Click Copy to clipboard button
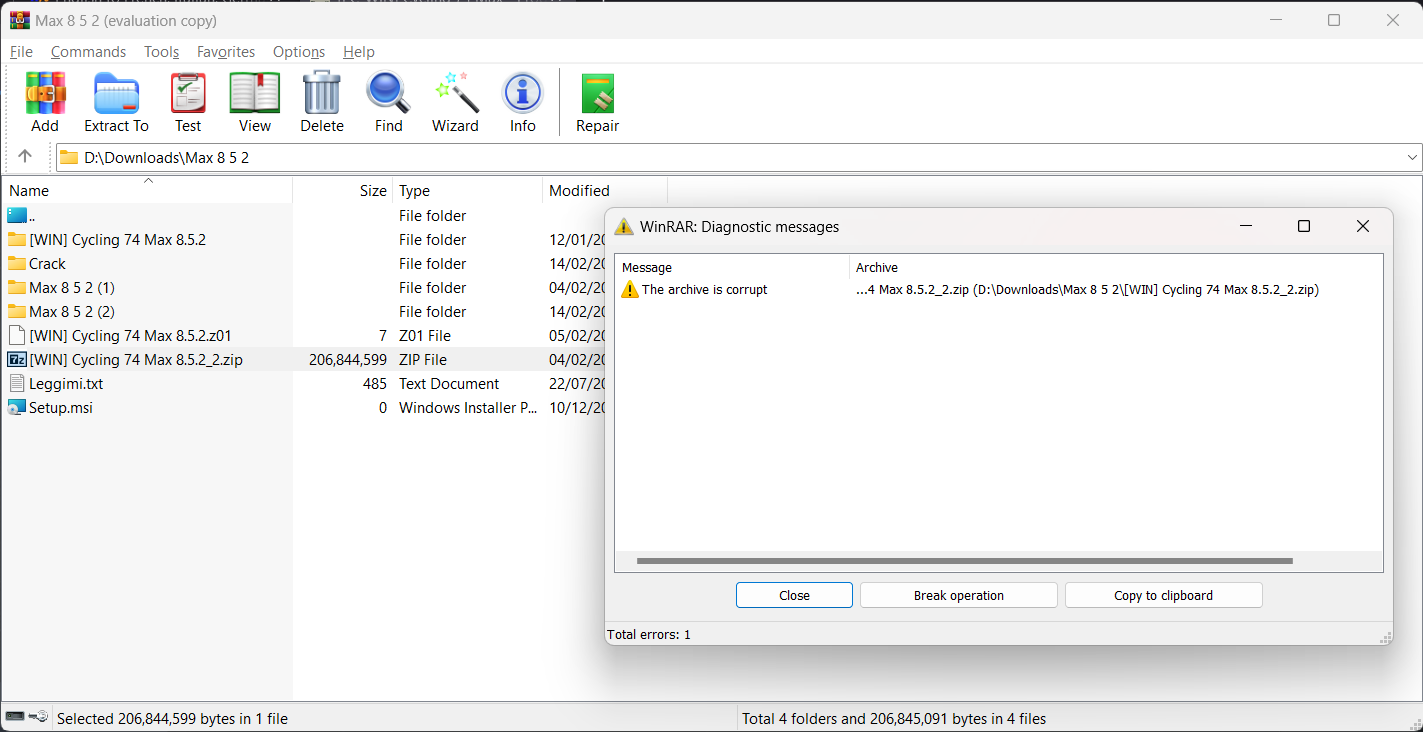Viewport: 1423px width, 732px height. 1163,595
